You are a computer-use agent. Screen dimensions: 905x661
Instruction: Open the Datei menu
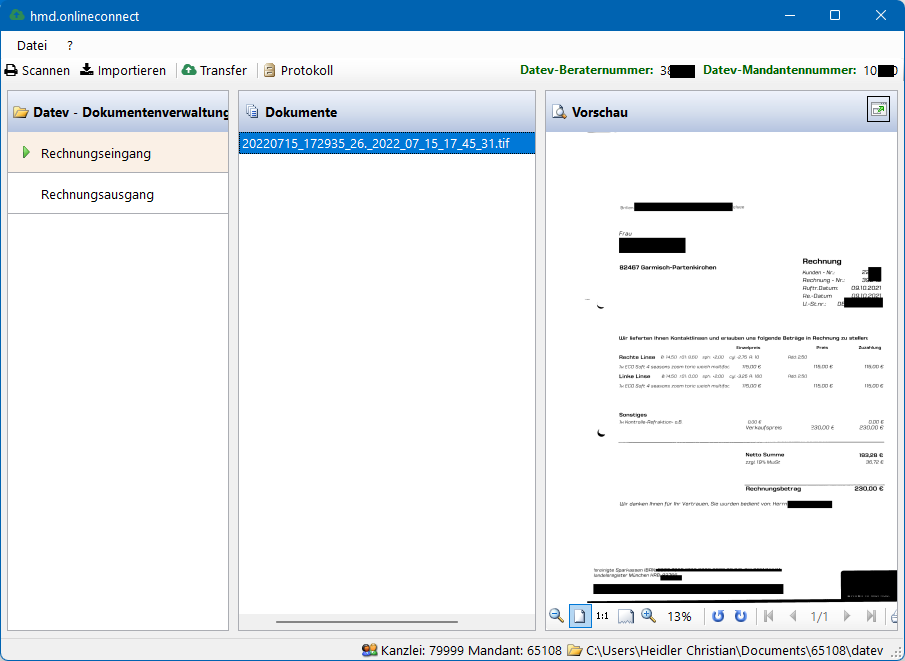31,45
